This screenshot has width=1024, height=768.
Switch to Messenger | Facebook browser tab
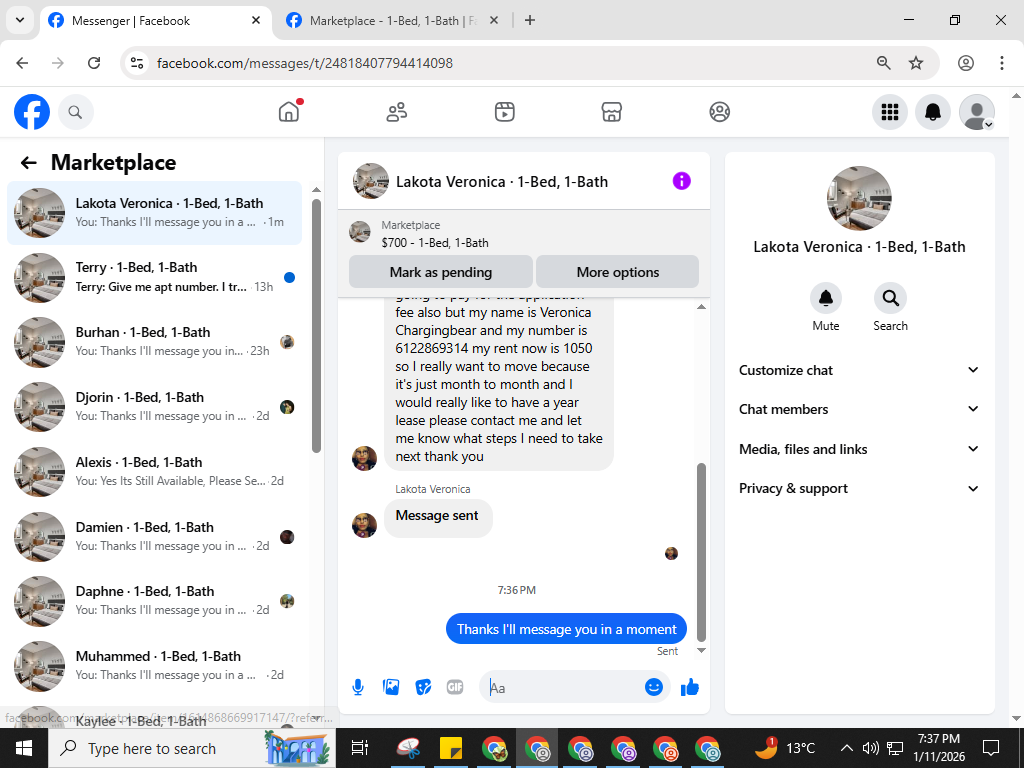(153, 21)
